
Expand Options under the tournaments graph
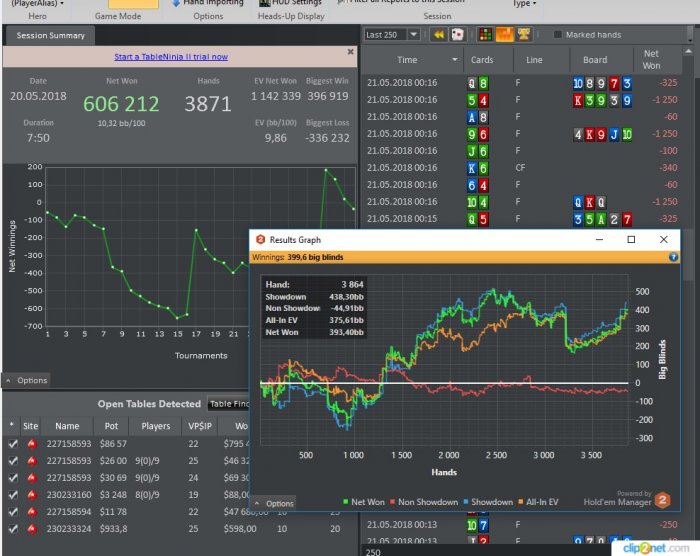(26, 380)
